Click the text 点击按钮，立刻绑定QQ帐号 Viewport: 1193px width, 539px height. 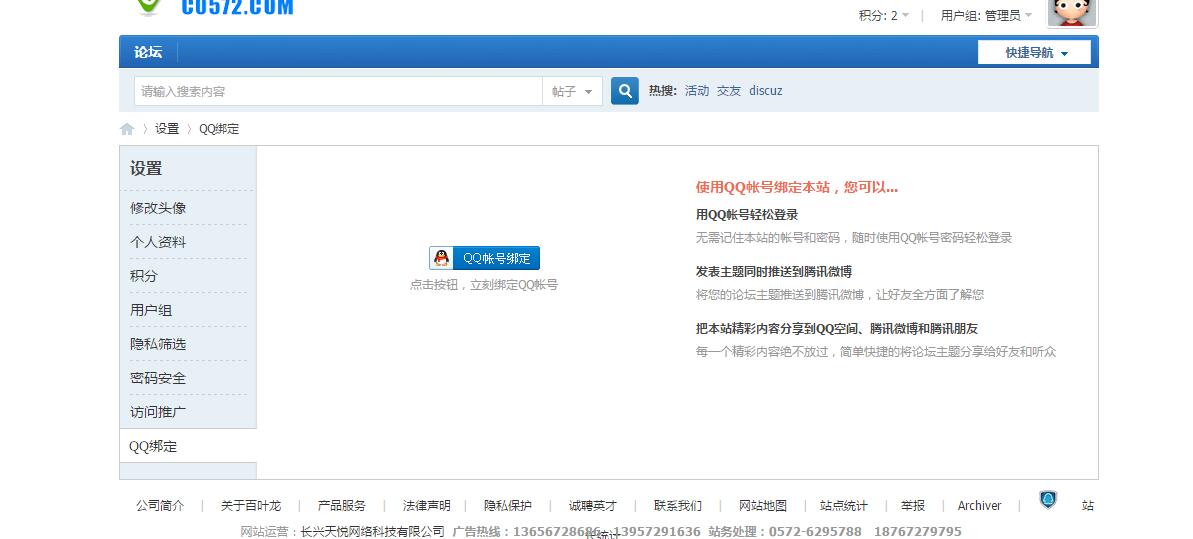484,285
